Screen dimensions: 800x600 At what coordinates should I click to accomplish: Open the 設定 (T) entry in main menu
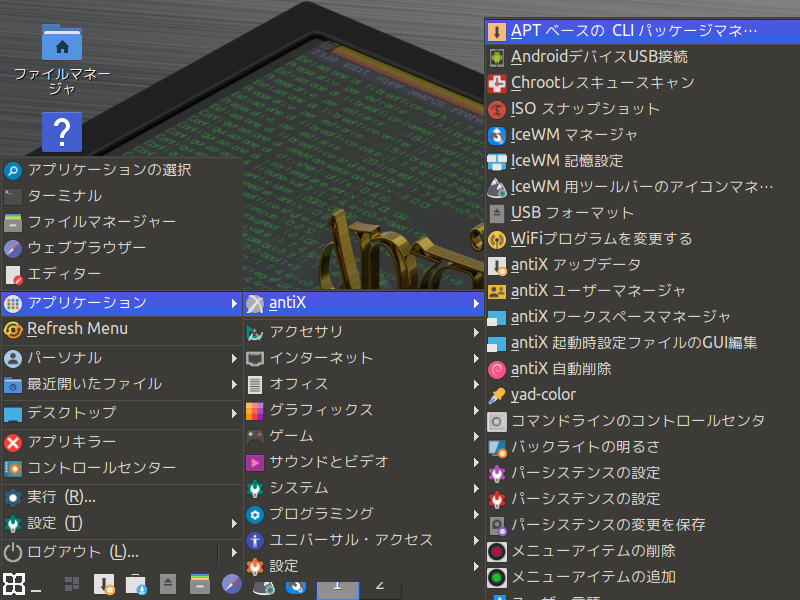tap(121, 523)
